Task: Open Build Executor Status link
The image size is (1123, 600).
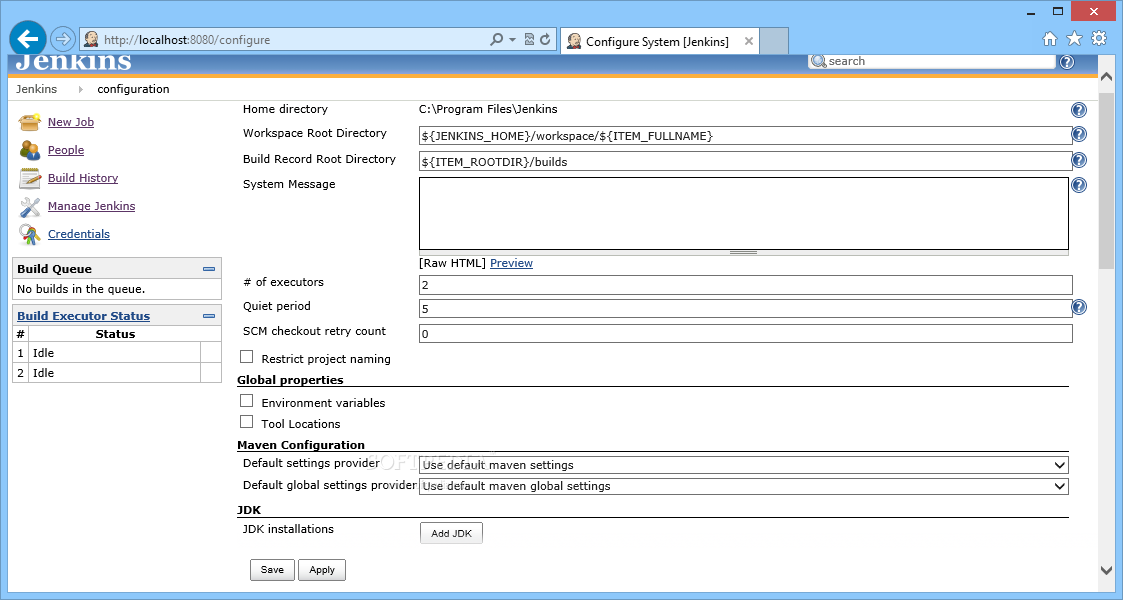Action: (x=84, y=316)
